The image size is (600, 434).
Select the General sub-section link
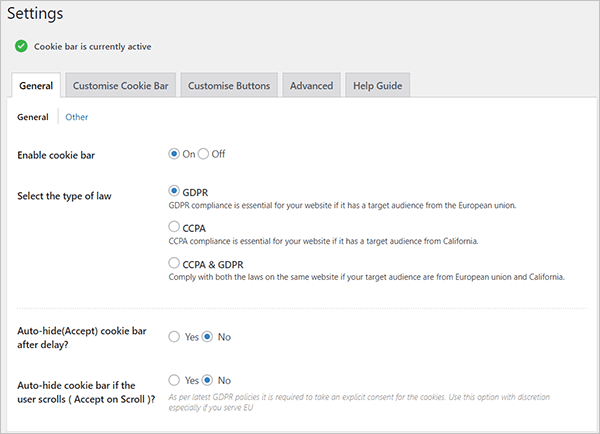click(33, 117)
